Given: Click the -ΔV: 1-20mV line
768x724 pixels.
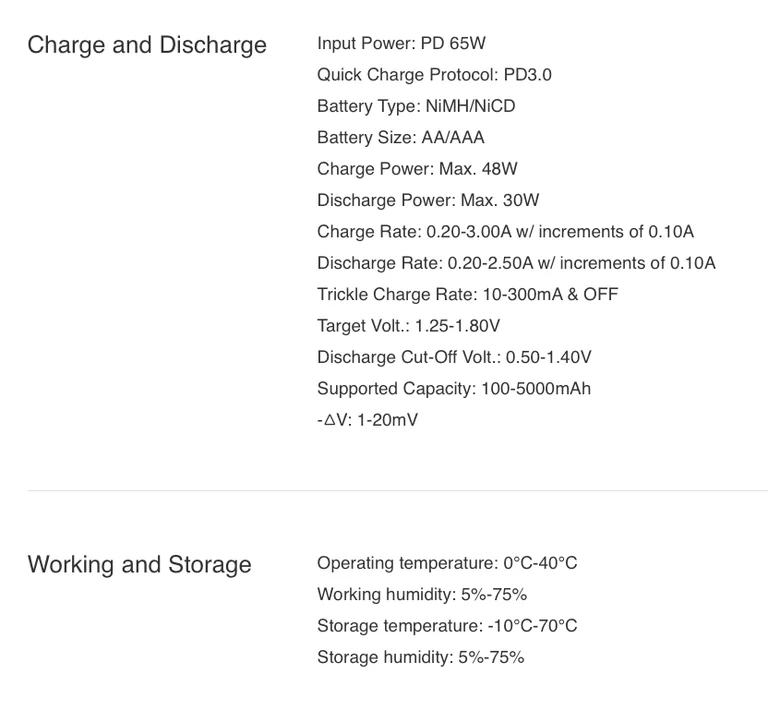Looking at the screenshot, I should click(367, 420).
